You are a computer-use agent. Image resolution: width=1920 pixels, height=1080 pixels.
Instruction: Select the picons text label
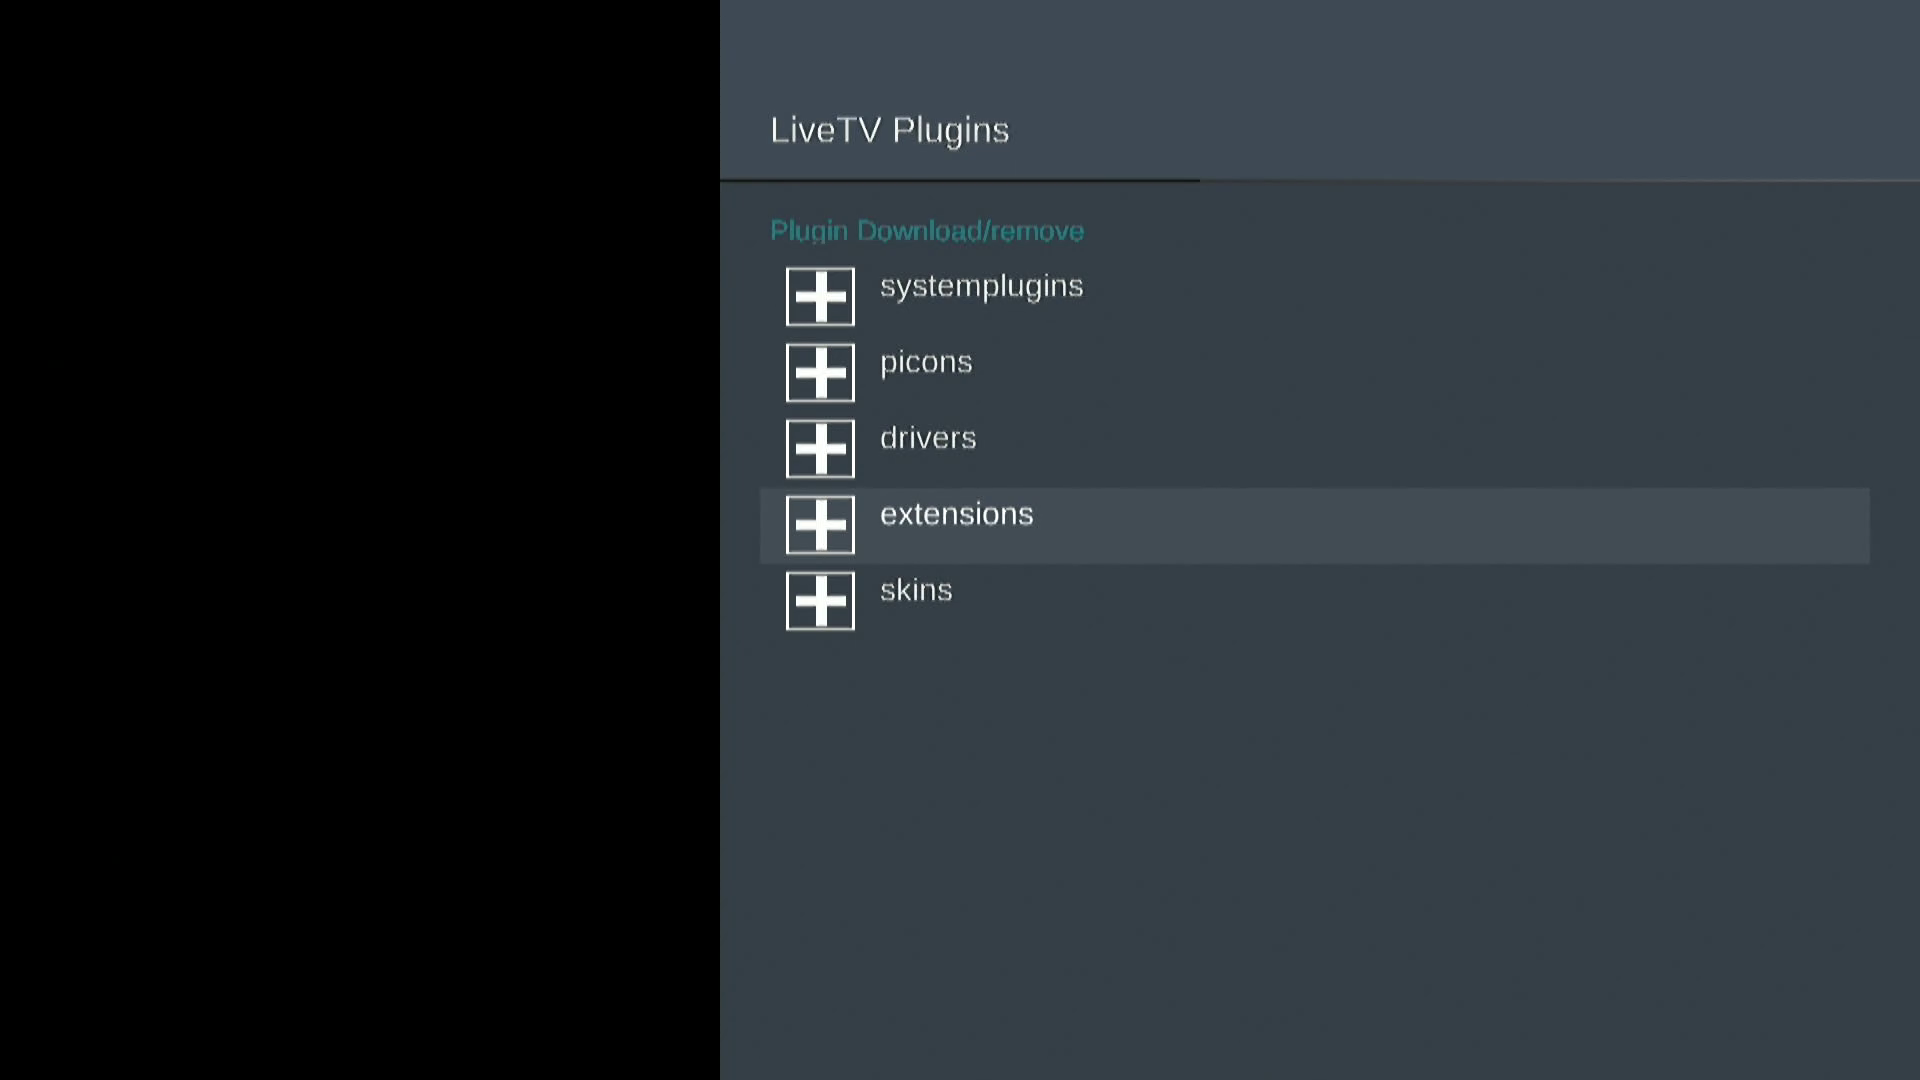click(925, 362)
